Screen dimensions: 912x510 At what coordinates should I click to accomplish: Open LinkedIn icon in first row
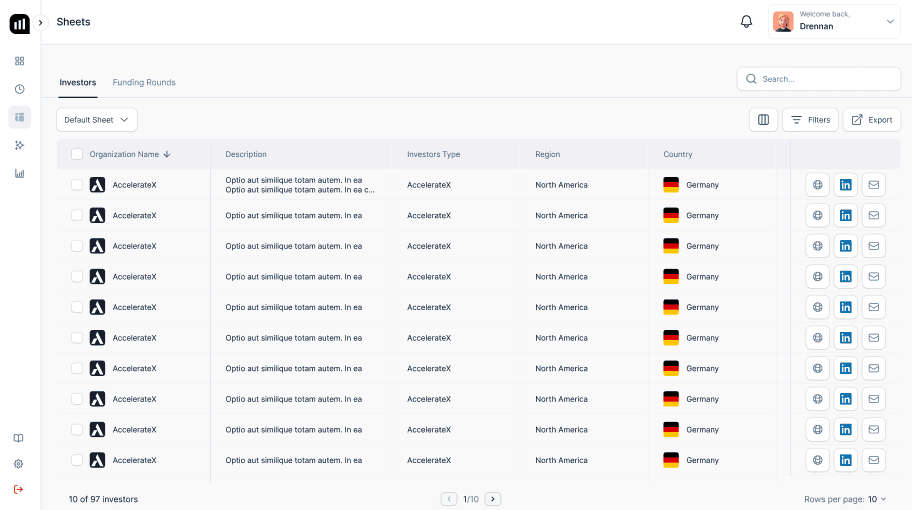846,185
